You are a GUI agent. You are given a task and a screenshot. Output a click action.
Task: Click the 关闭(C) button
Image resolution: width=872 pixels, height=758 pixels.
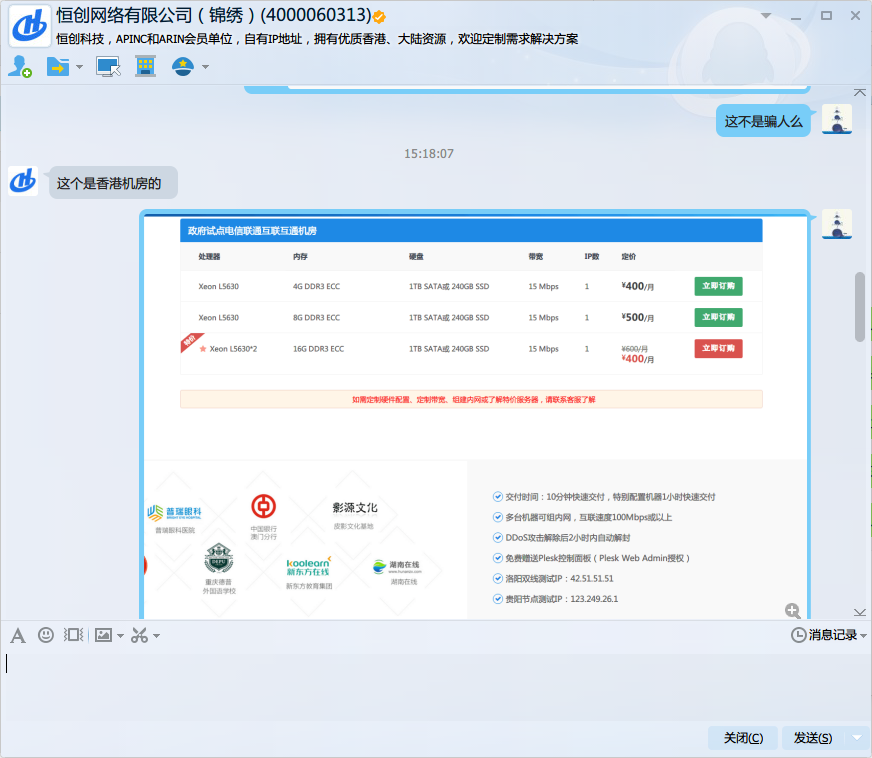tap(743, 738)
